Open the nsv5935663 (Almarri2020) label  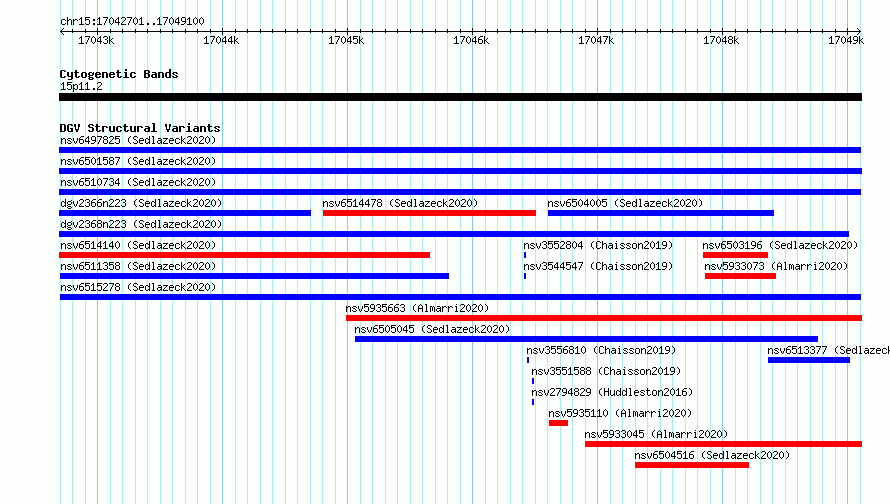(417, 308)
